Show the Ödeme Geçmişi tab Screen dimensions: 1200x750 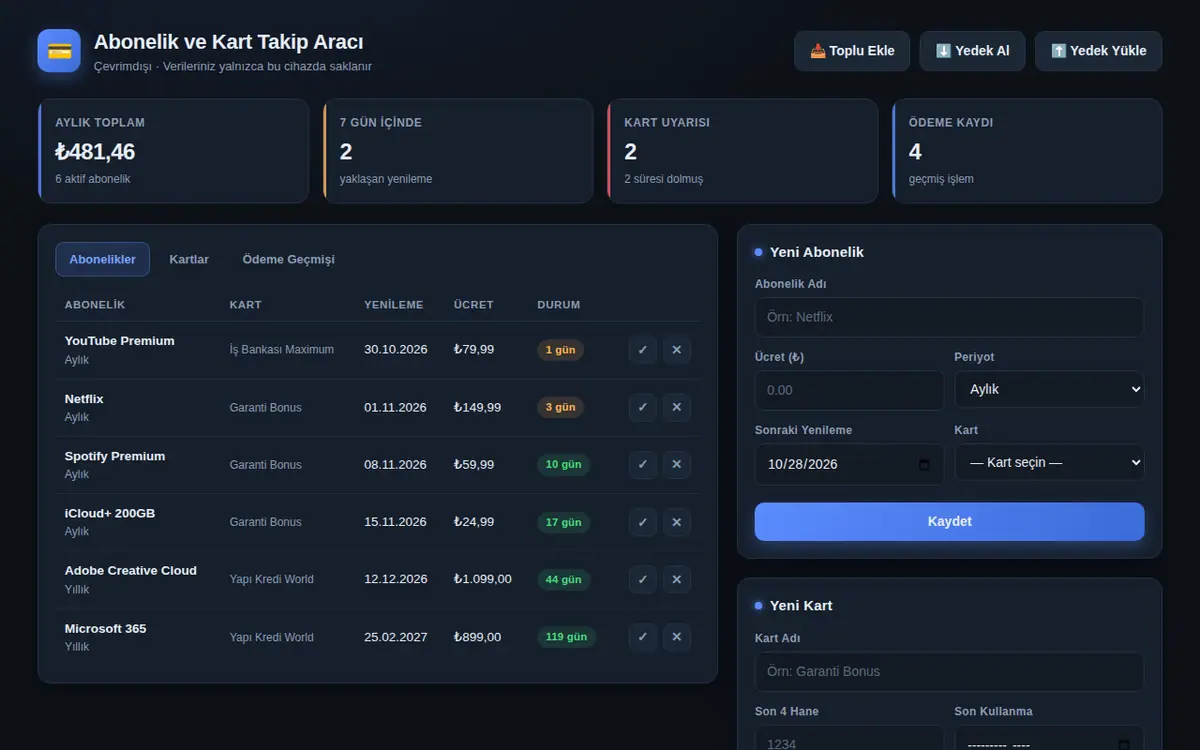coord(288,259)
